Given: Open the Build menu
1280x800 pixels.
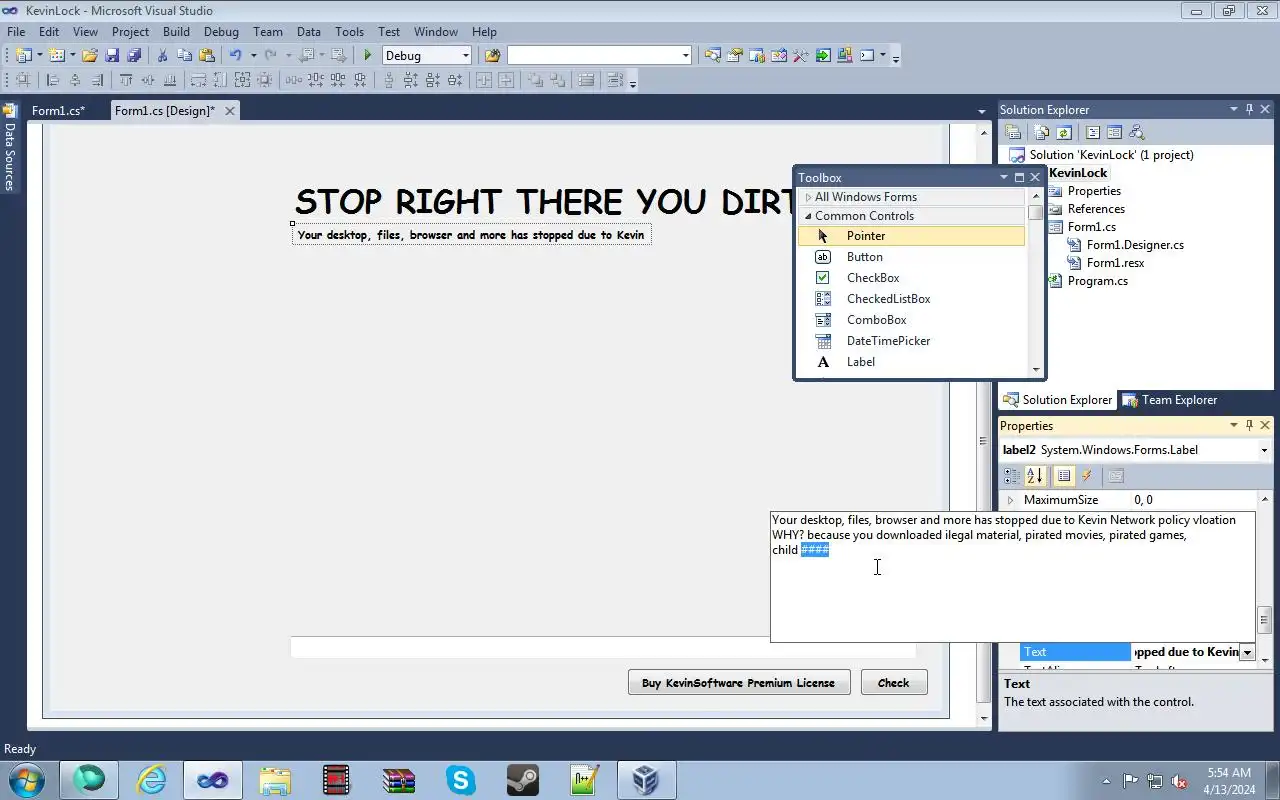Looking at the screenshot, I should point(176,32).
